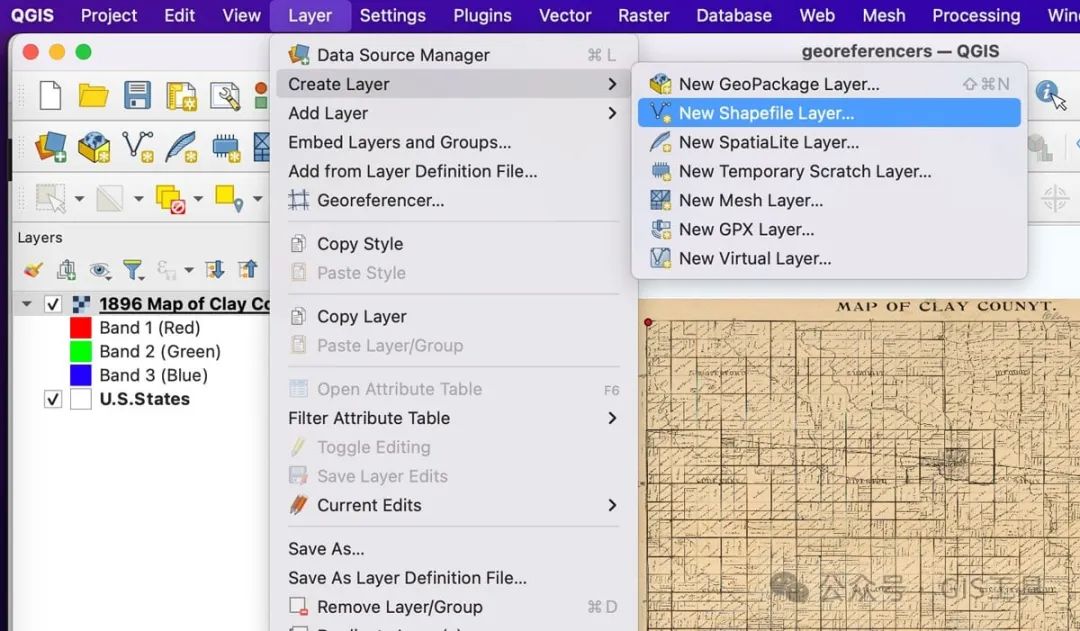Screen dimensions: 1080x631
Task: Open Data Source Manager toolbar icon
Action: [x=51, y=147]
